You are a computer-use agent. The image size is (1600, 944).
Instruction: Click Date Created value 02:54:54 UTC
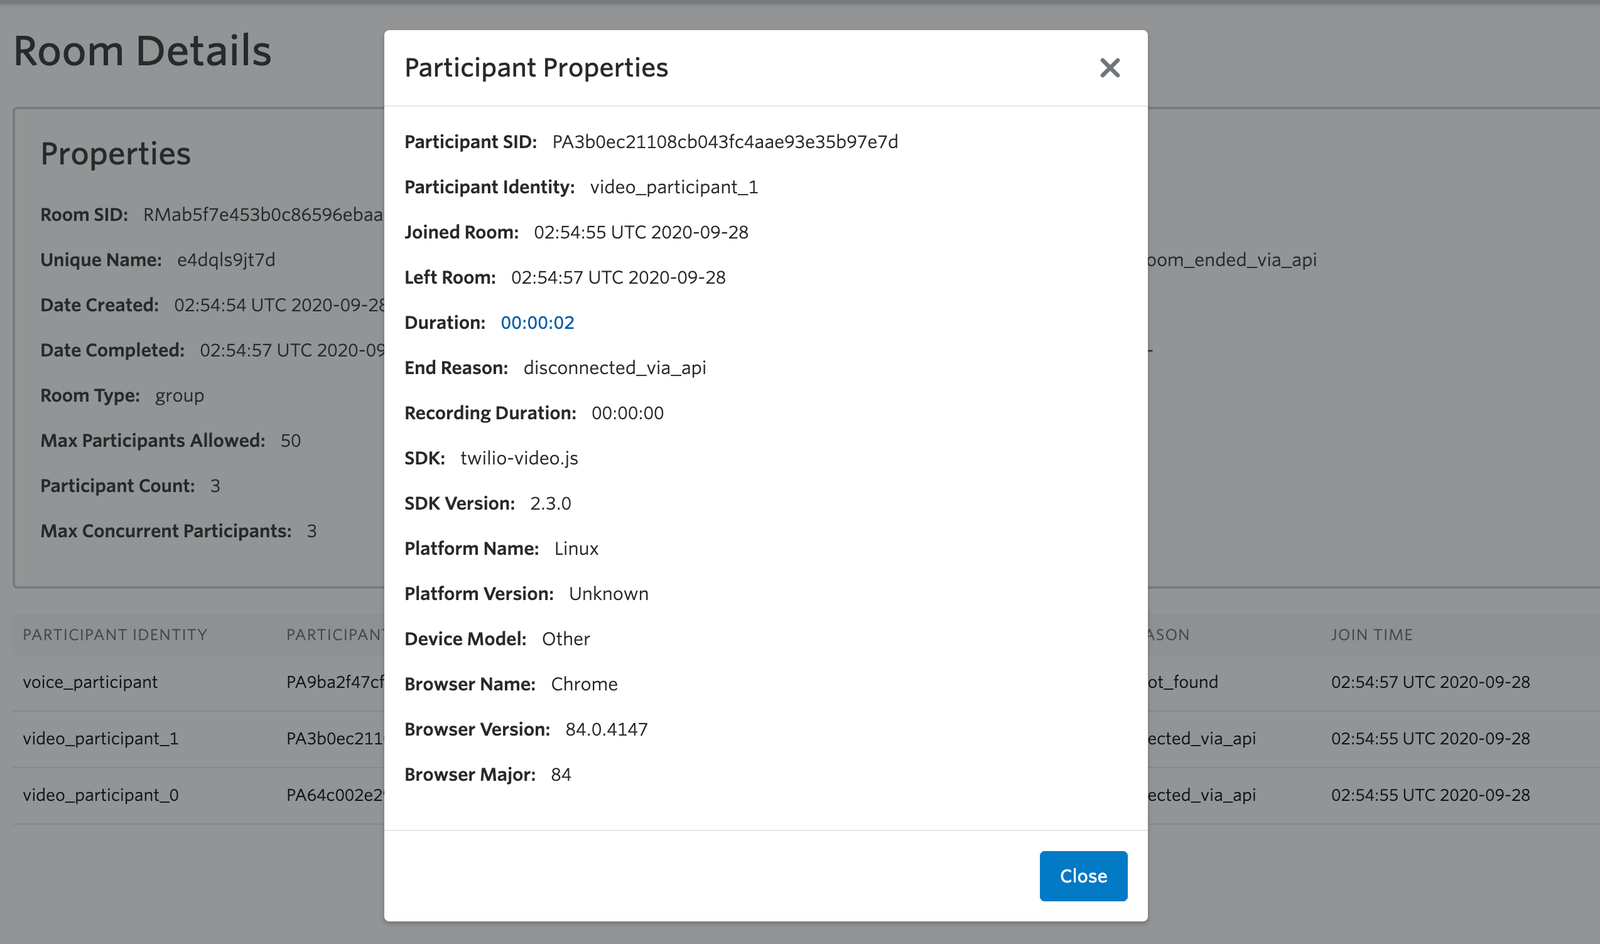coord(279,305)
